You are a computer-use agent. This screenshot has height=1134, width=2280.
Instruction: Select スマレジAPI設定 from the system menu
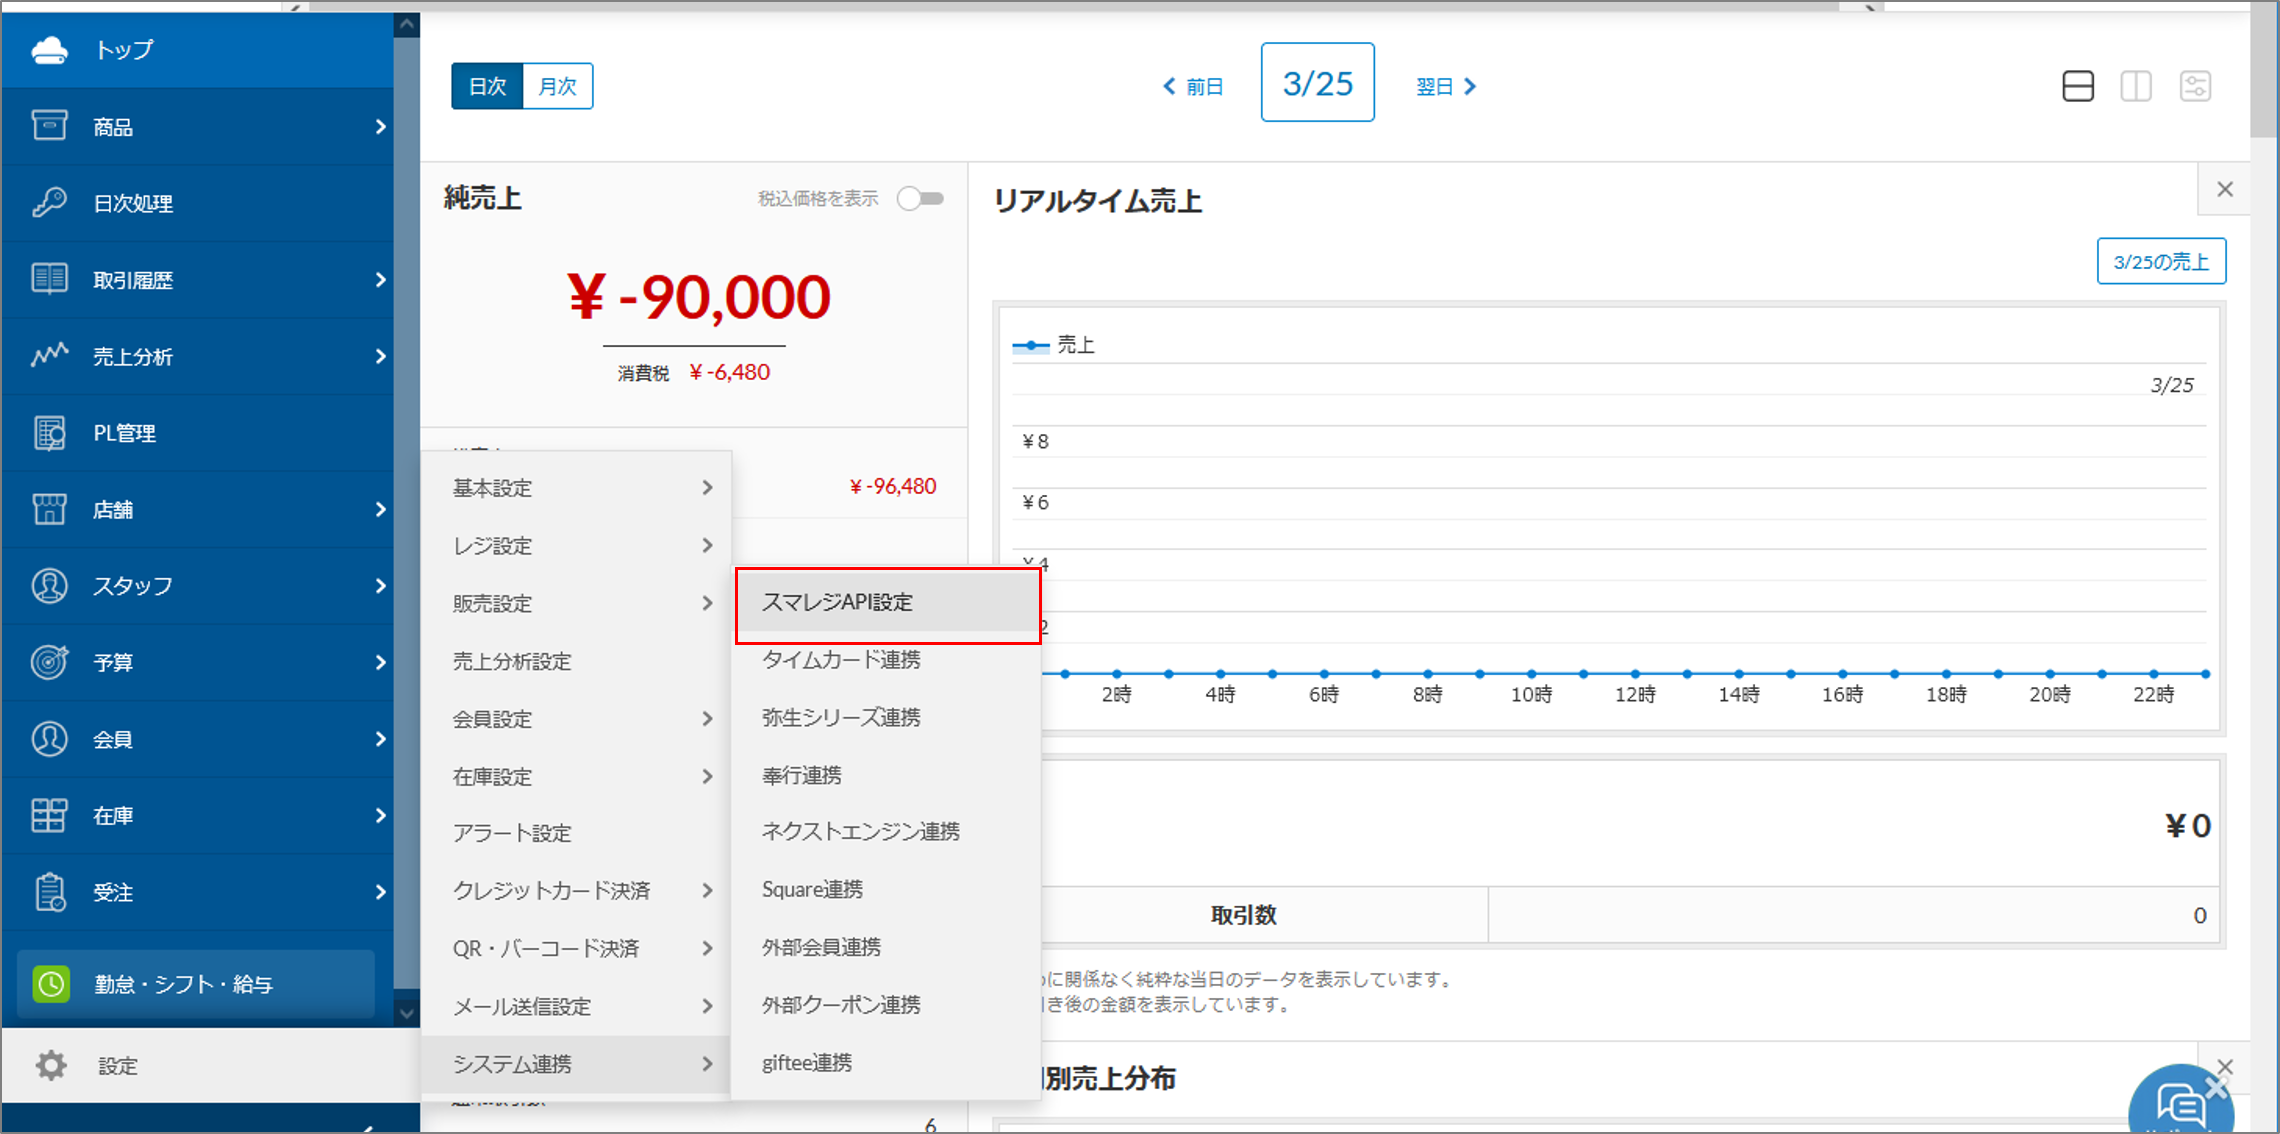click(x=838, y=602)
